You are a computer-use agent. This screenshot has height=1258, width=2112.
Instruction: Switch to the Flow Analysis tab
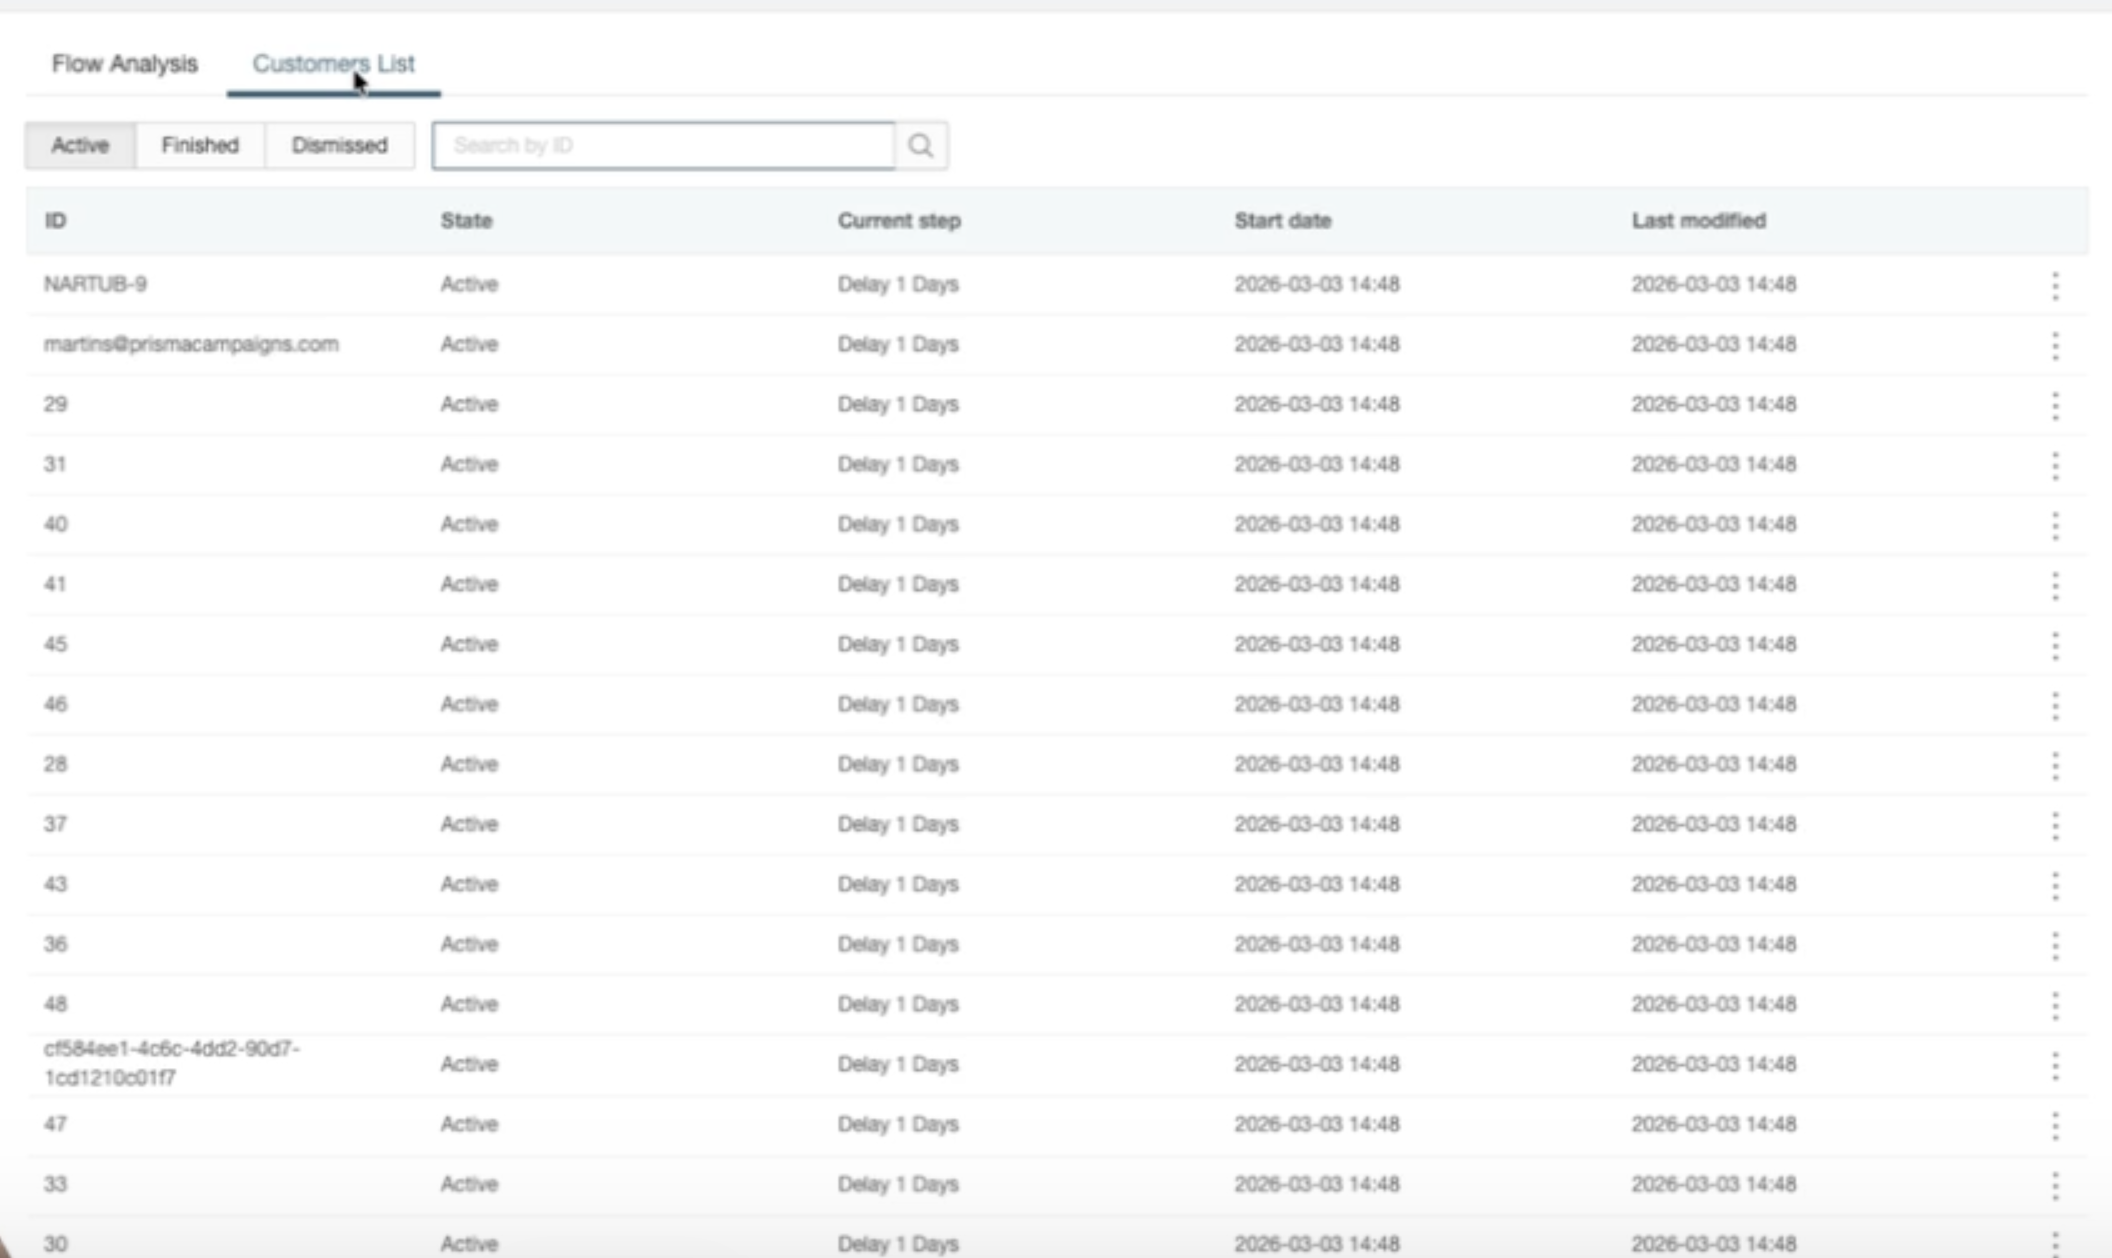pyautogui.click(x=124, y=63)
